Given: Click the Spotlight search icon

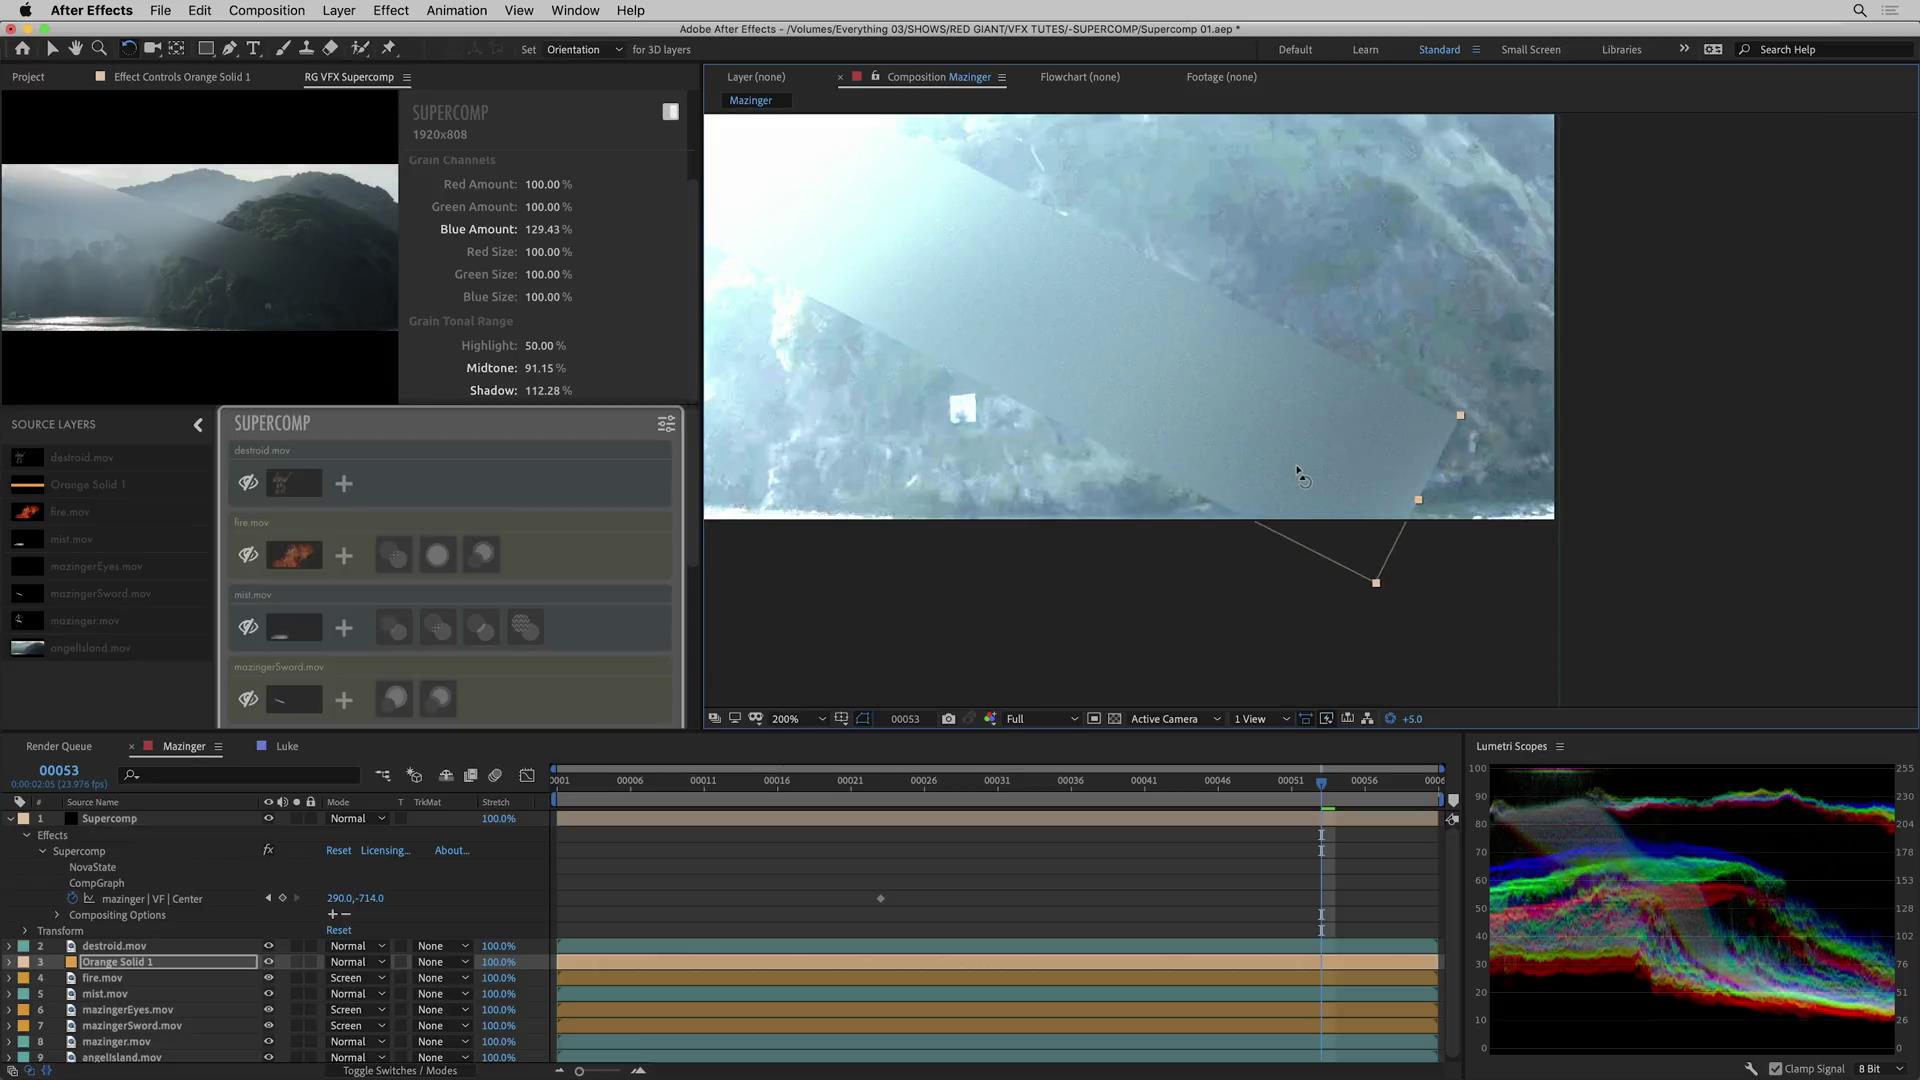Looking at the screenshot, I should (x=1860, y=10).
